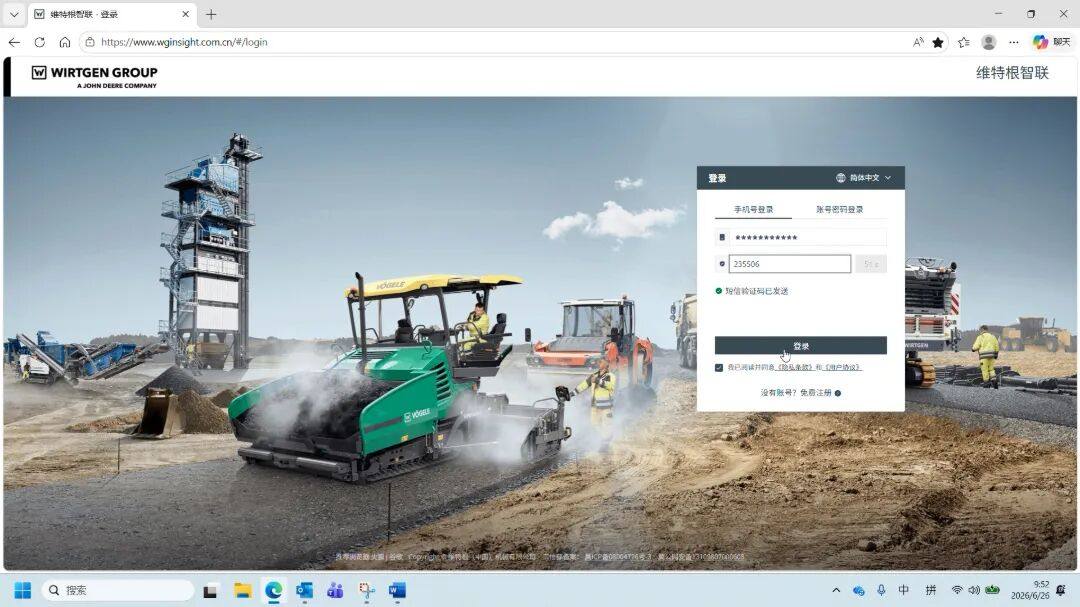Open the read aloud option
The width and height of the screenshot is (1080, 607).
[x=918, y=42]
